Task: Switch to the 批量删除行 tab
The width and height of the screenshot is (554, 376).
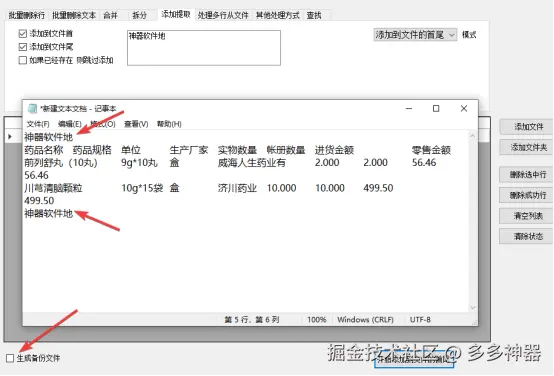Action: click(x=26, y=15)
